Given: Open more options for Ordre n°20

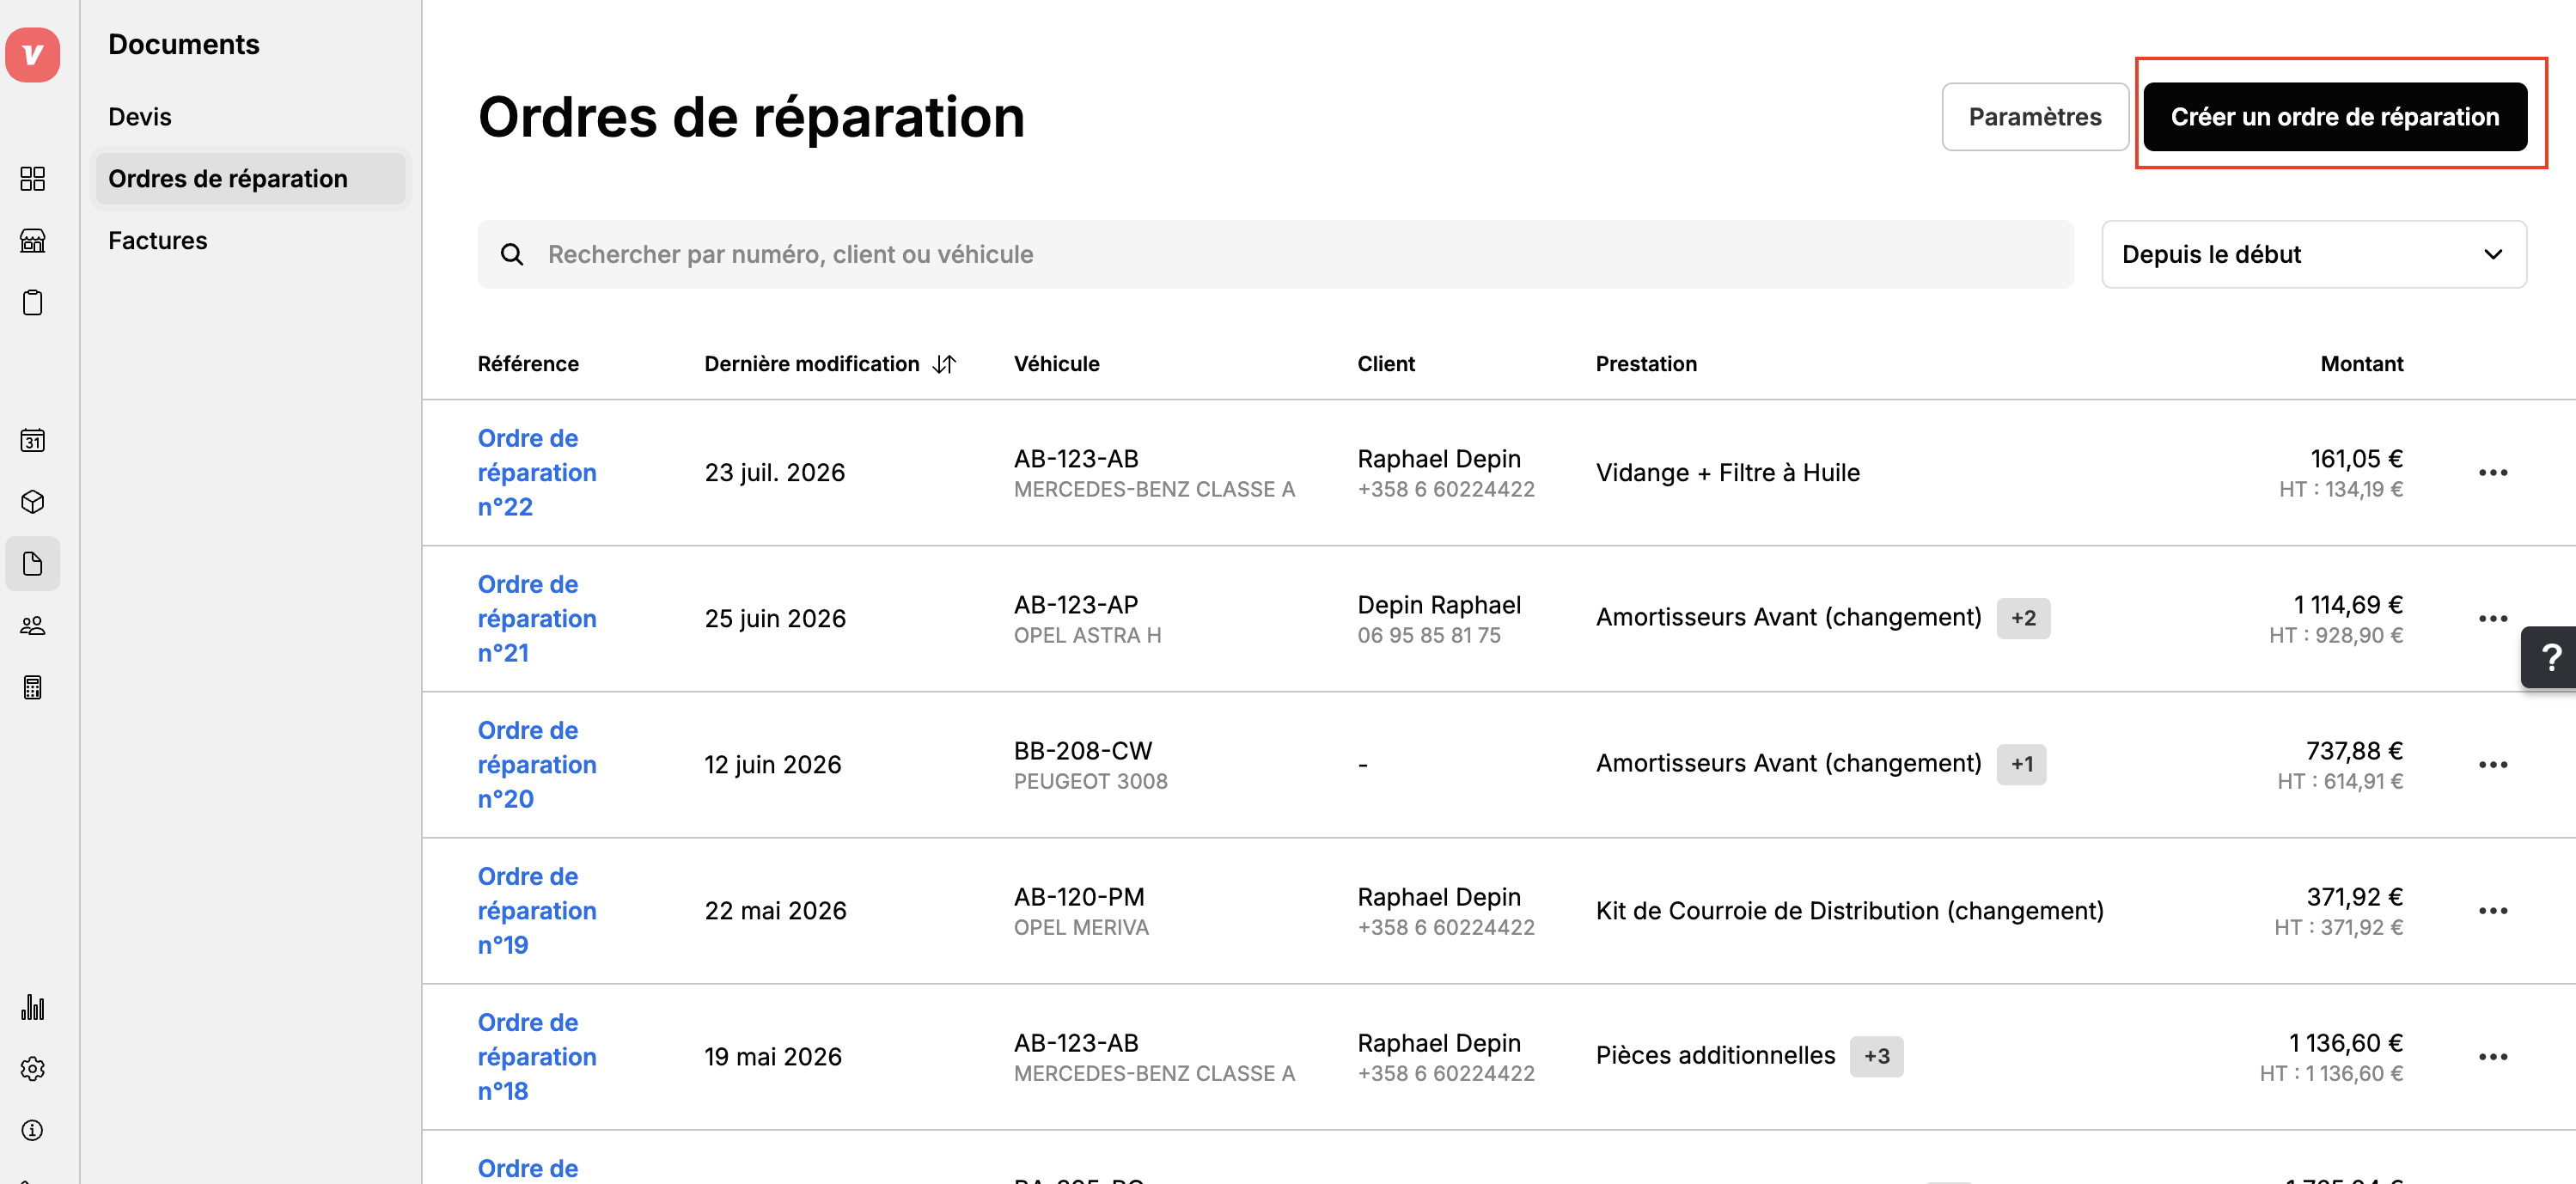Looking at the screenshot, I should pyautogui.click(x=2493, y=765).
